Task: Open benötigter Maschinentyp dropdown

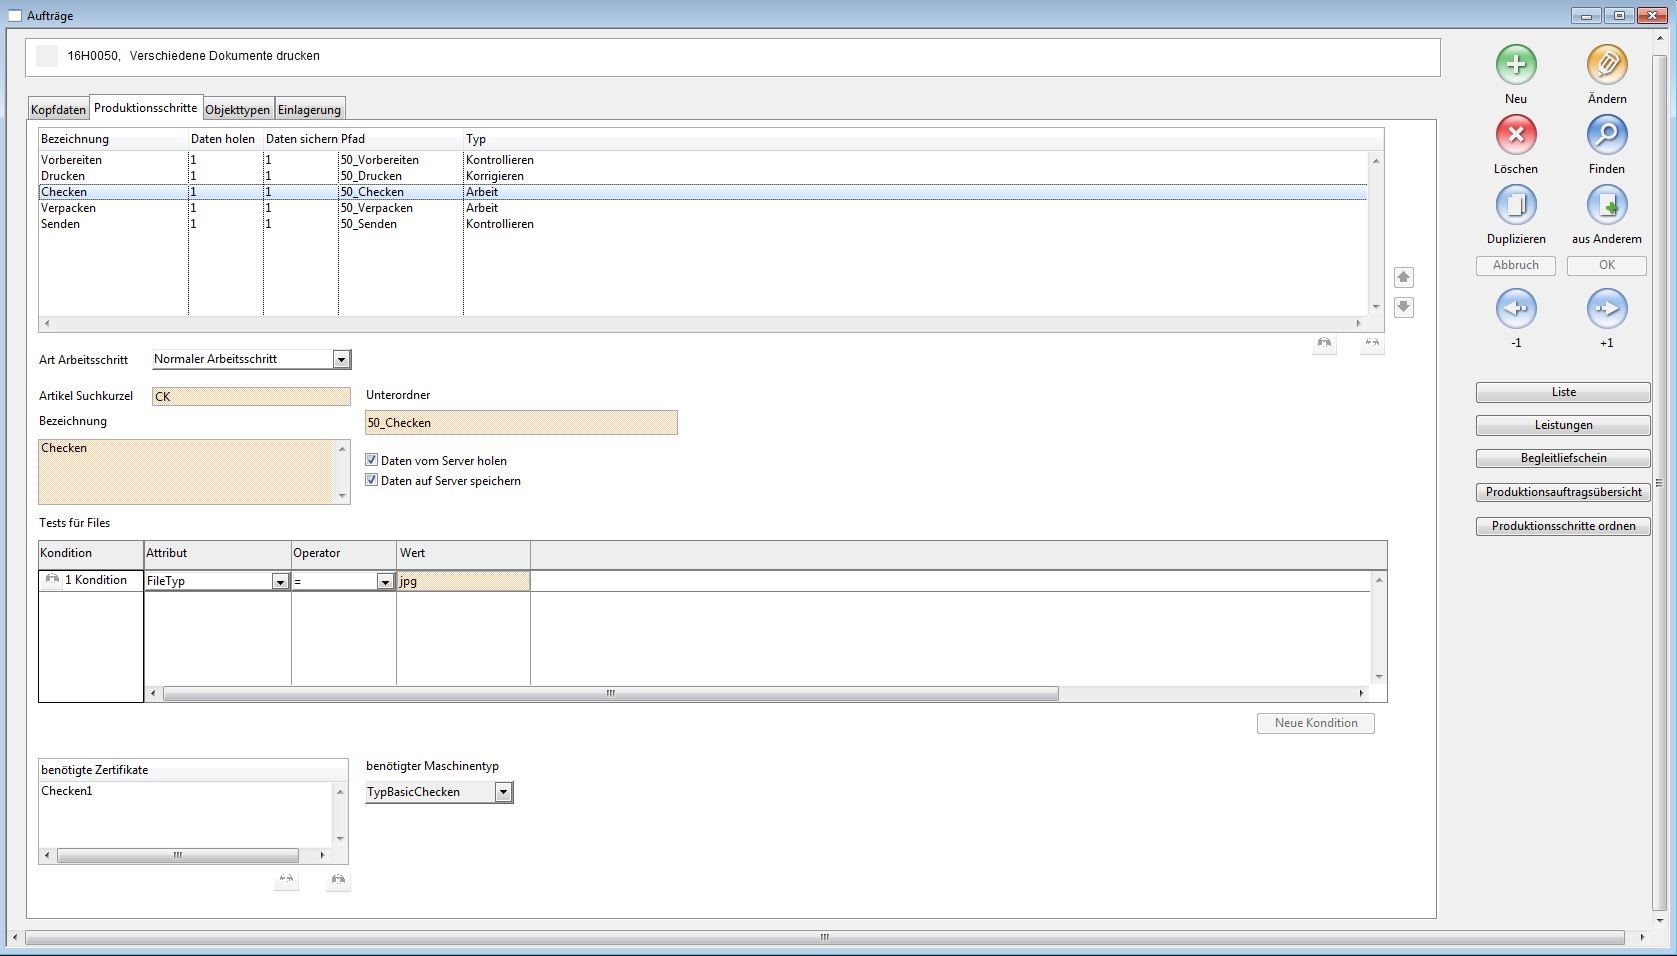Action: pos(503,792)
